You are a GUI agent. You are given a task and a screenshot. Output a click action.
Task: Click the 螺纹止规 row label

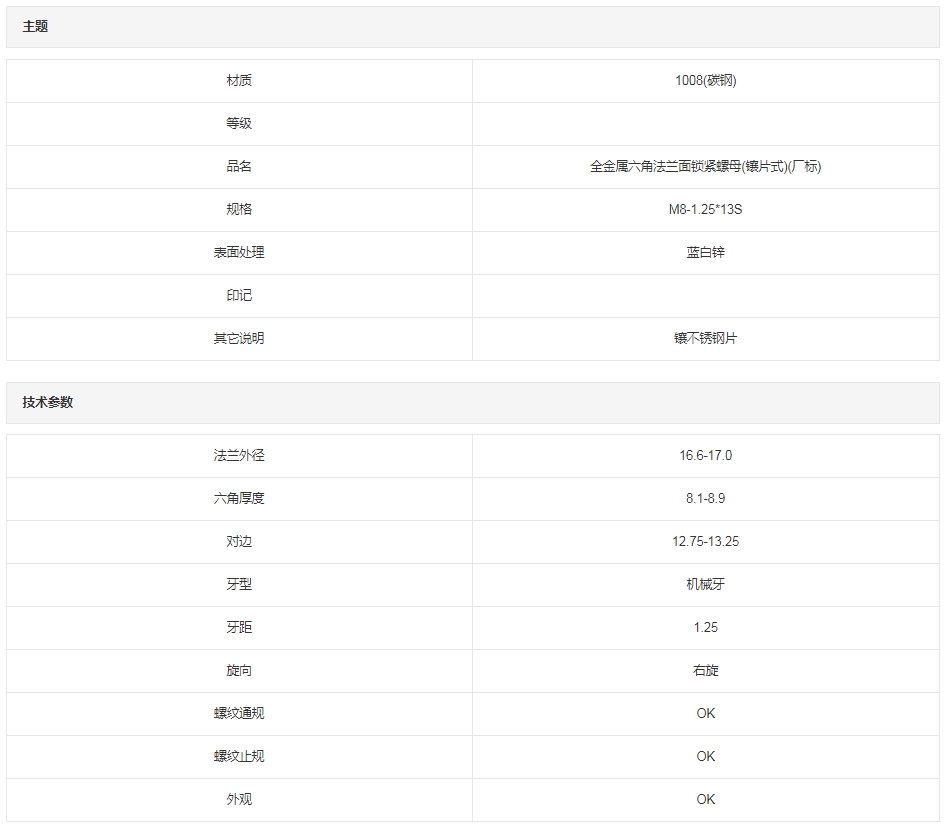(239, 757)
